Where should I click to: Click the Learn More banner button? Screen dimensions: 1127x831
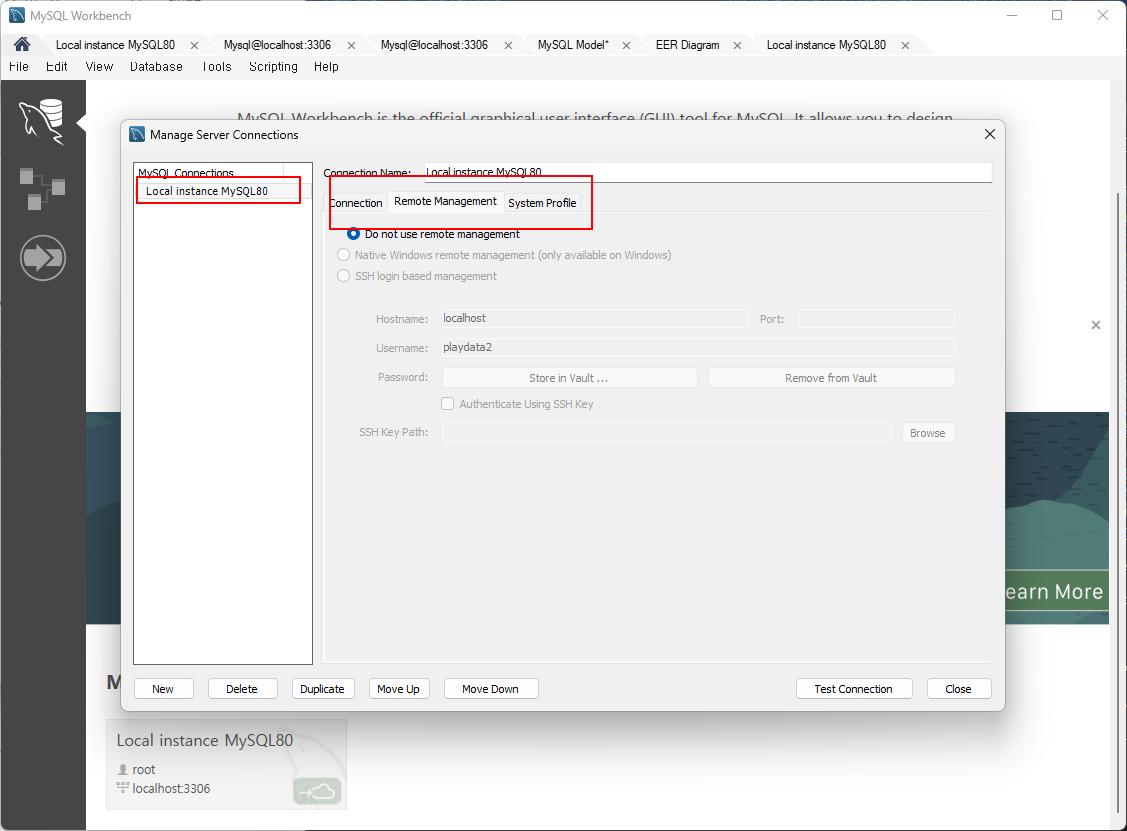(x=1057, y=592)
